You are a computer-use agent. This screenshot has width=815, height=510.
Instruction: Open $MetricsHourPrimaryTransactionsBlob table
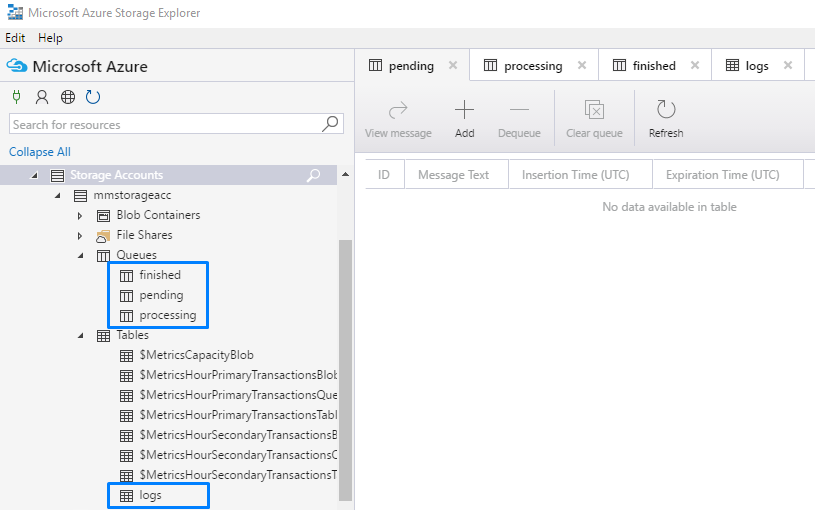238,375
